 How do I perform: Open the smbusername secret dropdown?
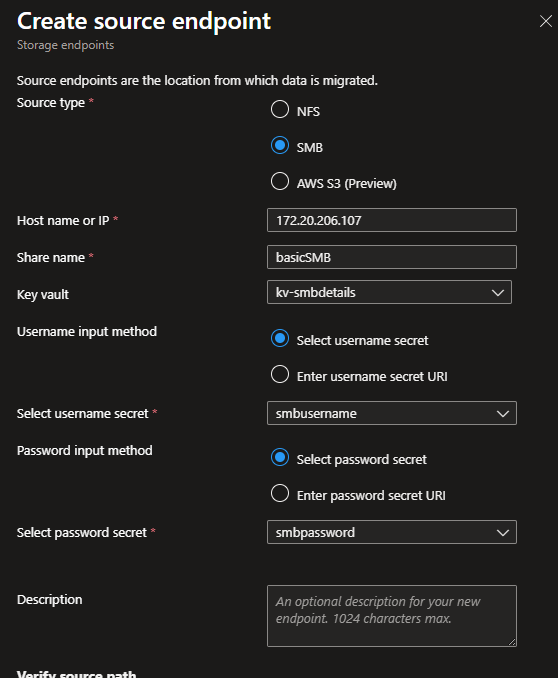tap(392, 413)
